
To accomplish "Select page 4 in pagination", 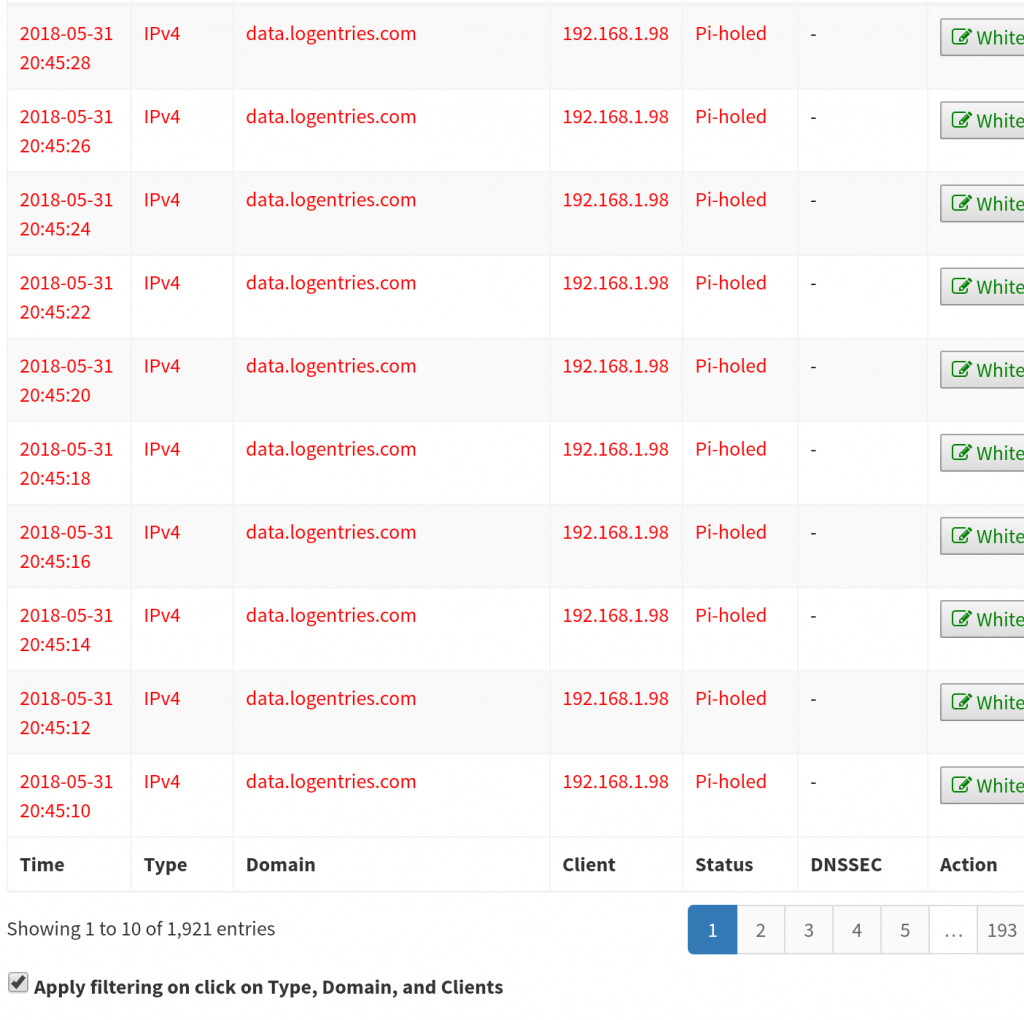I will click(856, 930).
